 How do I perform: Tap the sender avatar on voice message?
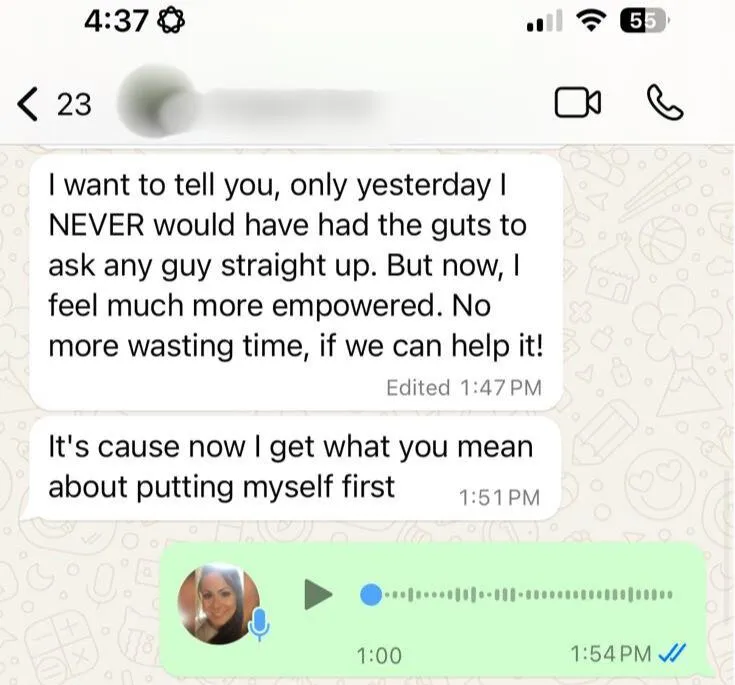coord(218,604)
